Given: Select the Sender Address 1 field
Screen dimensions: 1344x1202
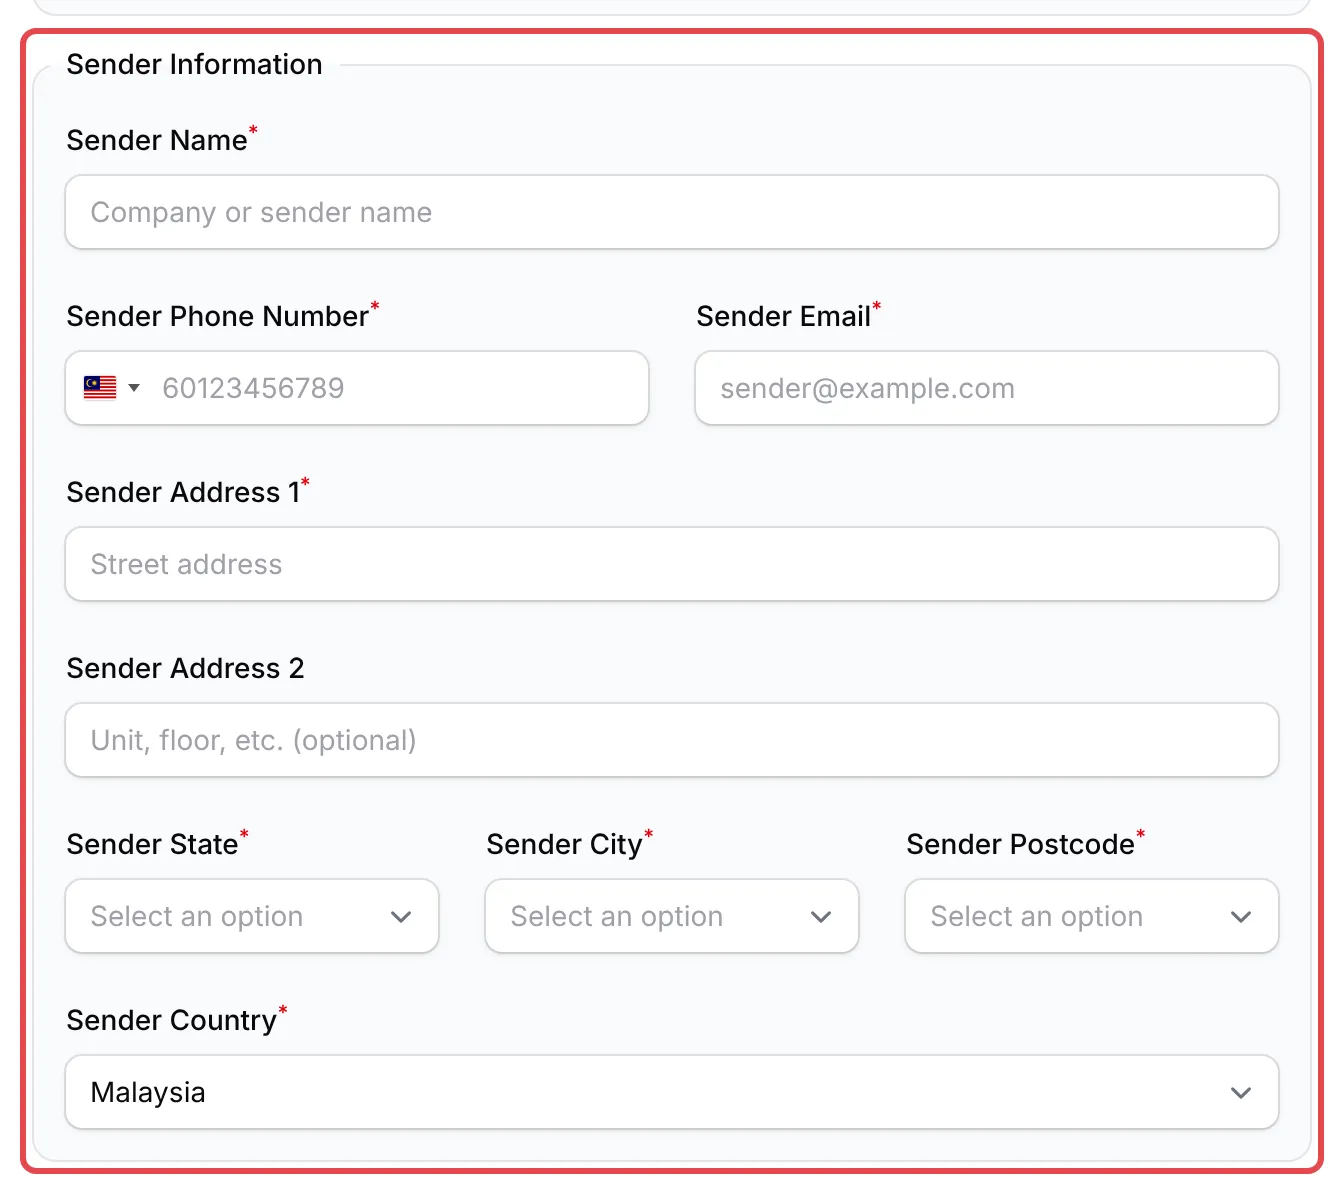Looking at the screenshot, I should click(x=672, y=564).
